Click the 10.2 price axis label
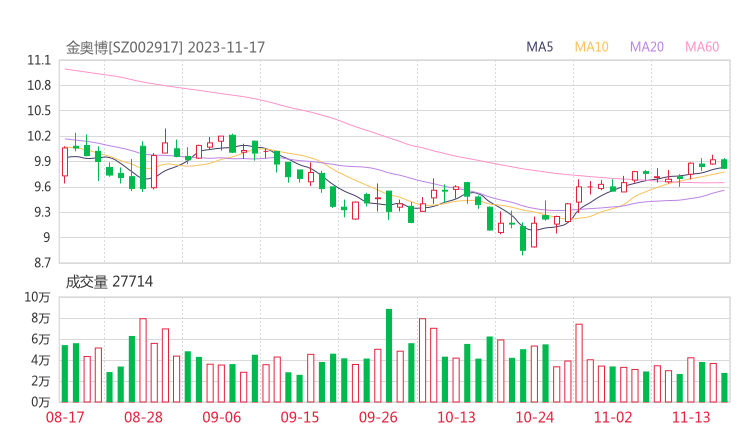Image resolution: width=740 pixels, height=440 pixels. (x=39, y=136)
